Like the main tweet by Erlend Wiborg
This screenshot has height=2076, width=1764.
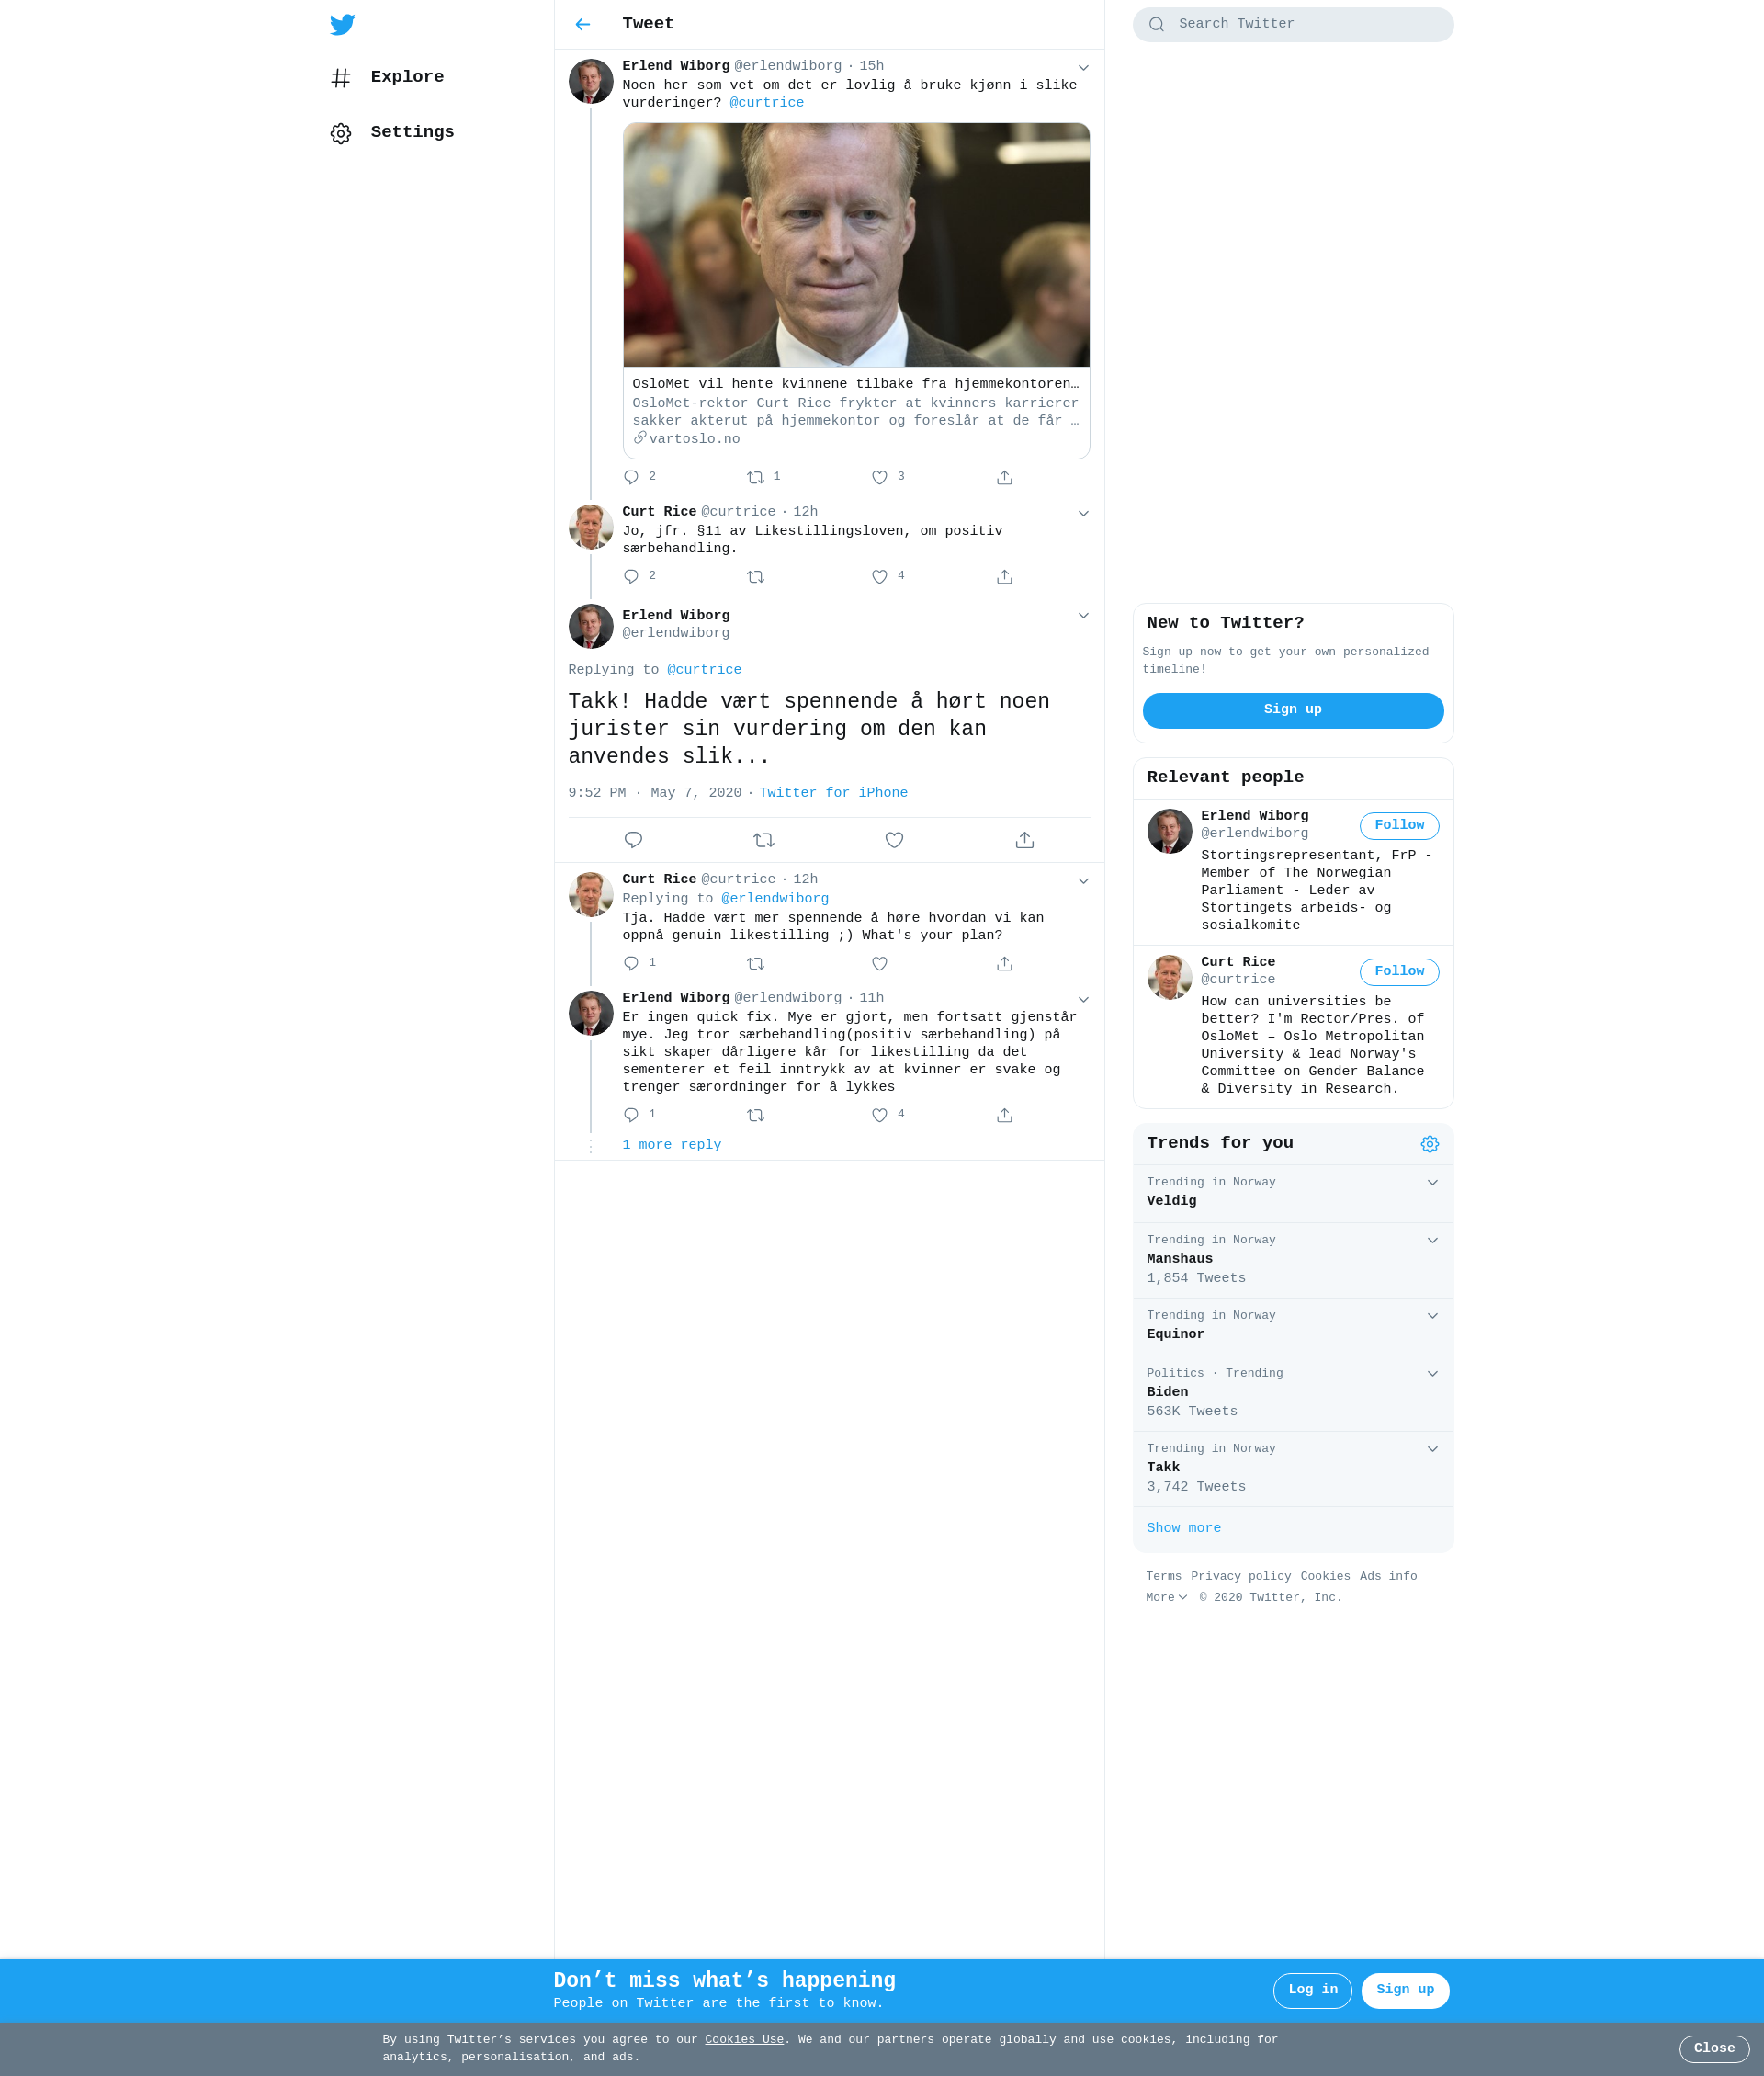point(894,840)
